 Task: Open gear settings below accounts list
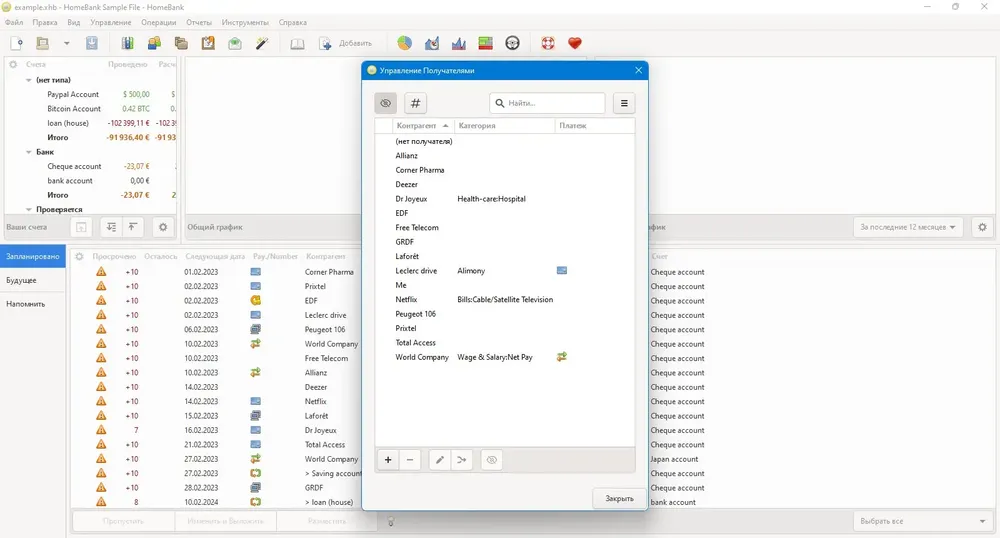point(163,227)
